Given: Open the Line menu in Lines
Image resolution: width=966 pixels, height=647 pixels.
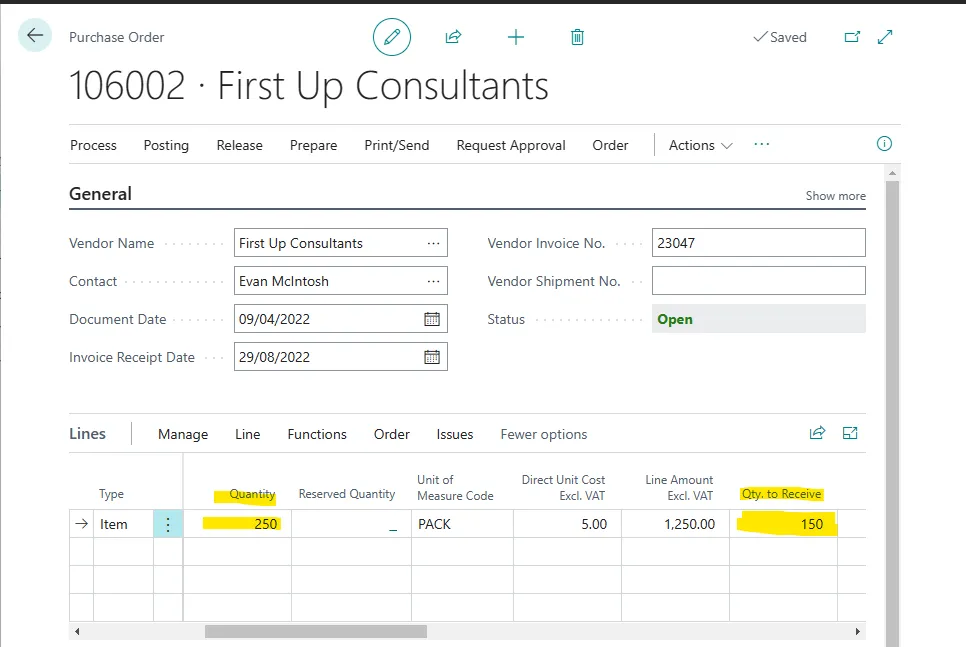Looking at the screenshot, I should (248, 434).
